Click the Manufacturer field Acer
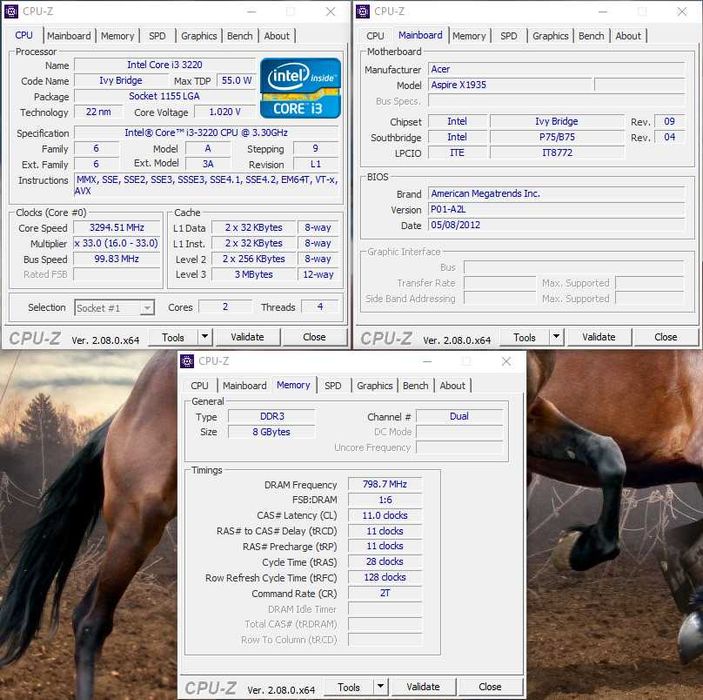703x700 pixels. pos(556,70)
